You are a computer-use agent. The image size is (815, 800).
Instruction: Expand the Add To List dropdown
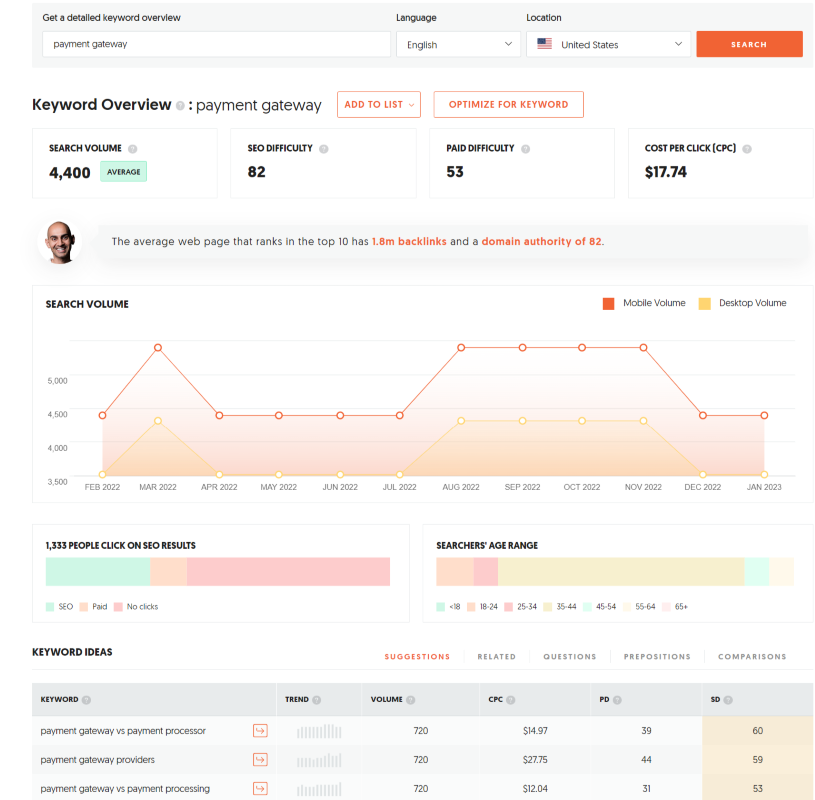[x=378, y=104]
